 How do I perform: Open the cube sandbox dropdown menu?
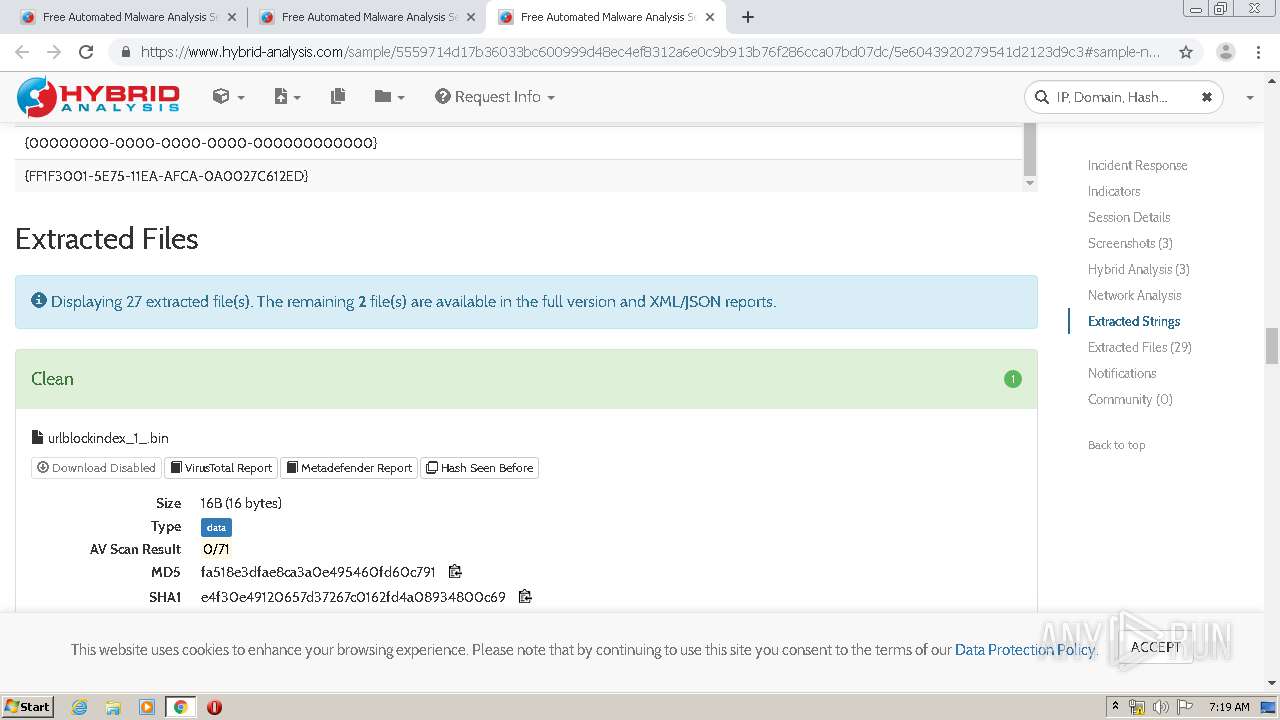pyautogui.click(x=228, y=96)
